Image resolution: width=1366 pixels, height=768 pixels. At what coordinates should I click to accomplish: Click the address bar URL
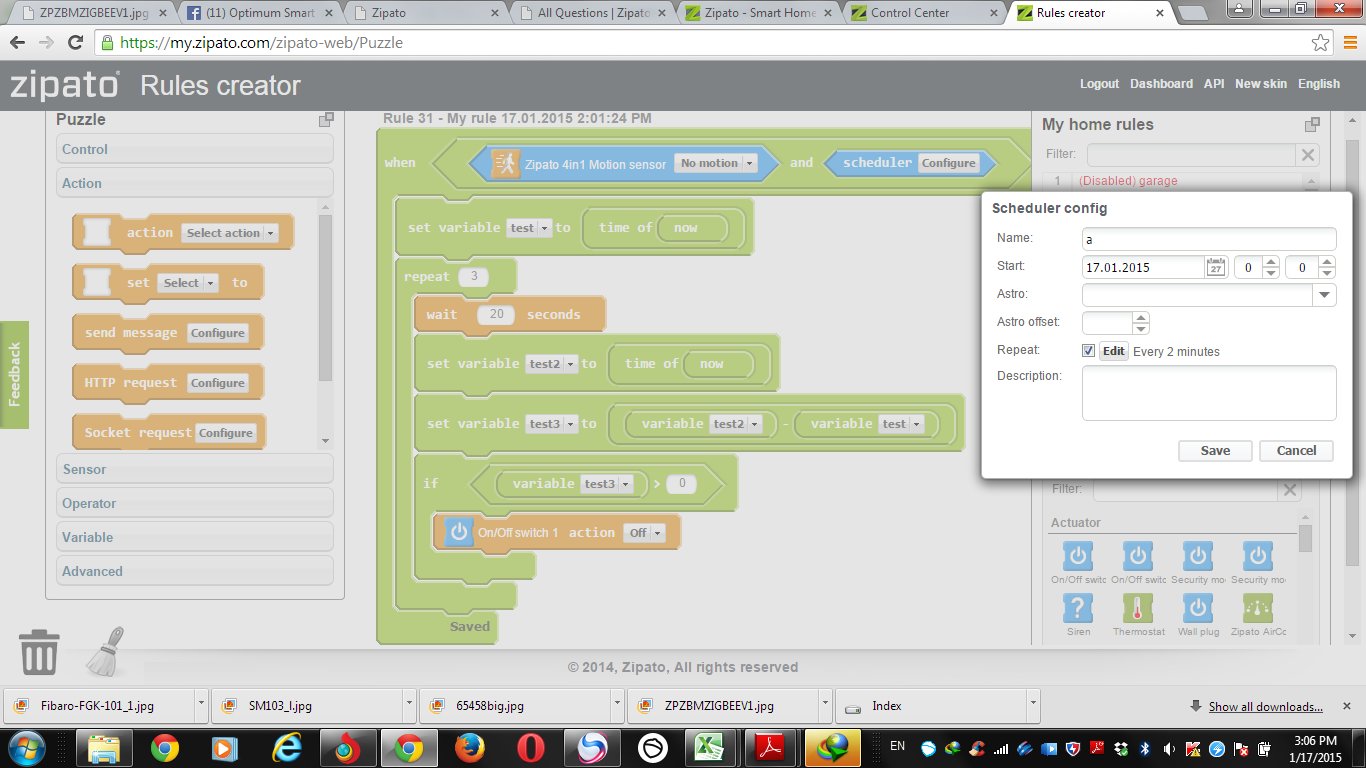coord(261,43)
